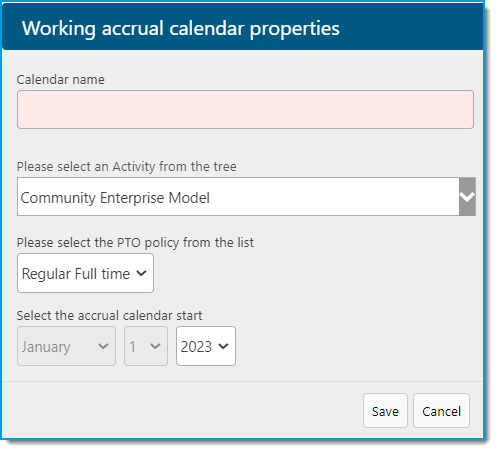This screenshot has height=451, width=496.
Task: Click the gray arrow button on Activity selector
Action: click(x=467, y=197)
